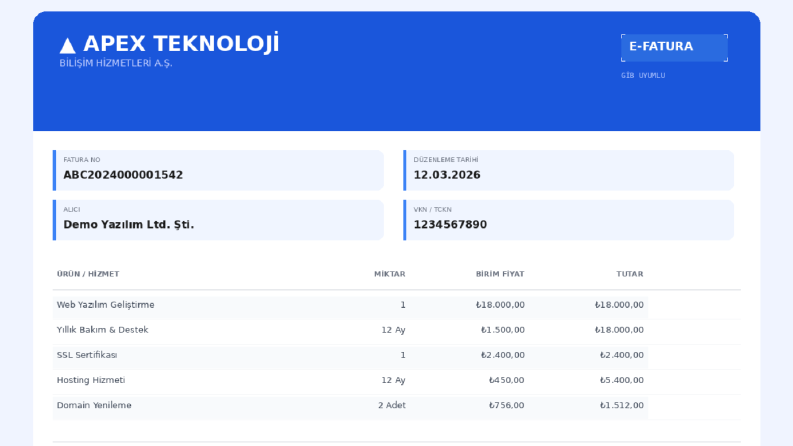Click unit price ₺450,00
This screenshot has width=793, height=446.
(507, 380)
